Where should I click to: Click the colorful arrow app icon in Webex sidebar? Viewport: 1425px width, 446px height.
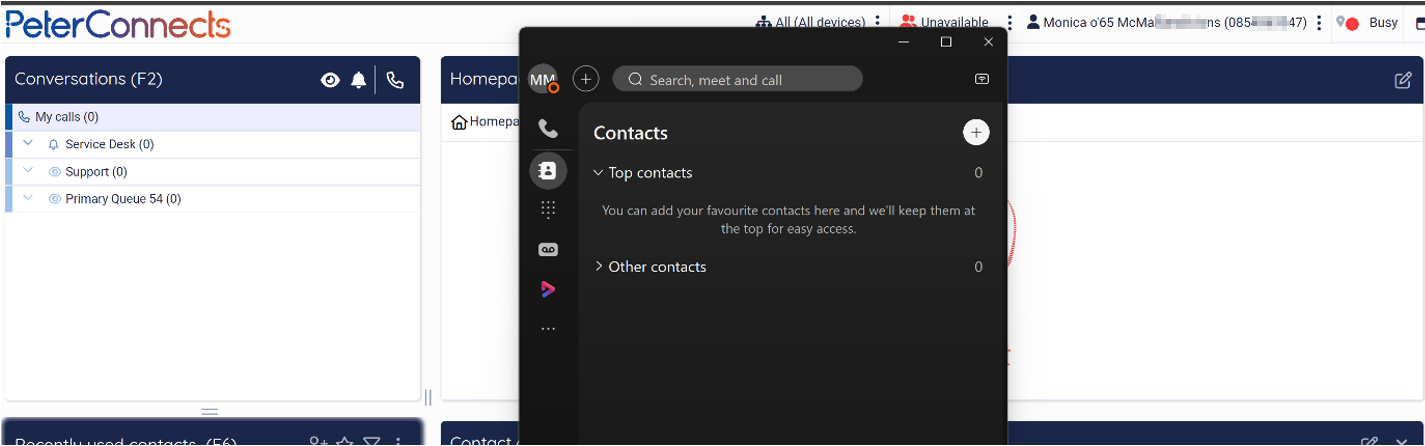coord(548,289)
